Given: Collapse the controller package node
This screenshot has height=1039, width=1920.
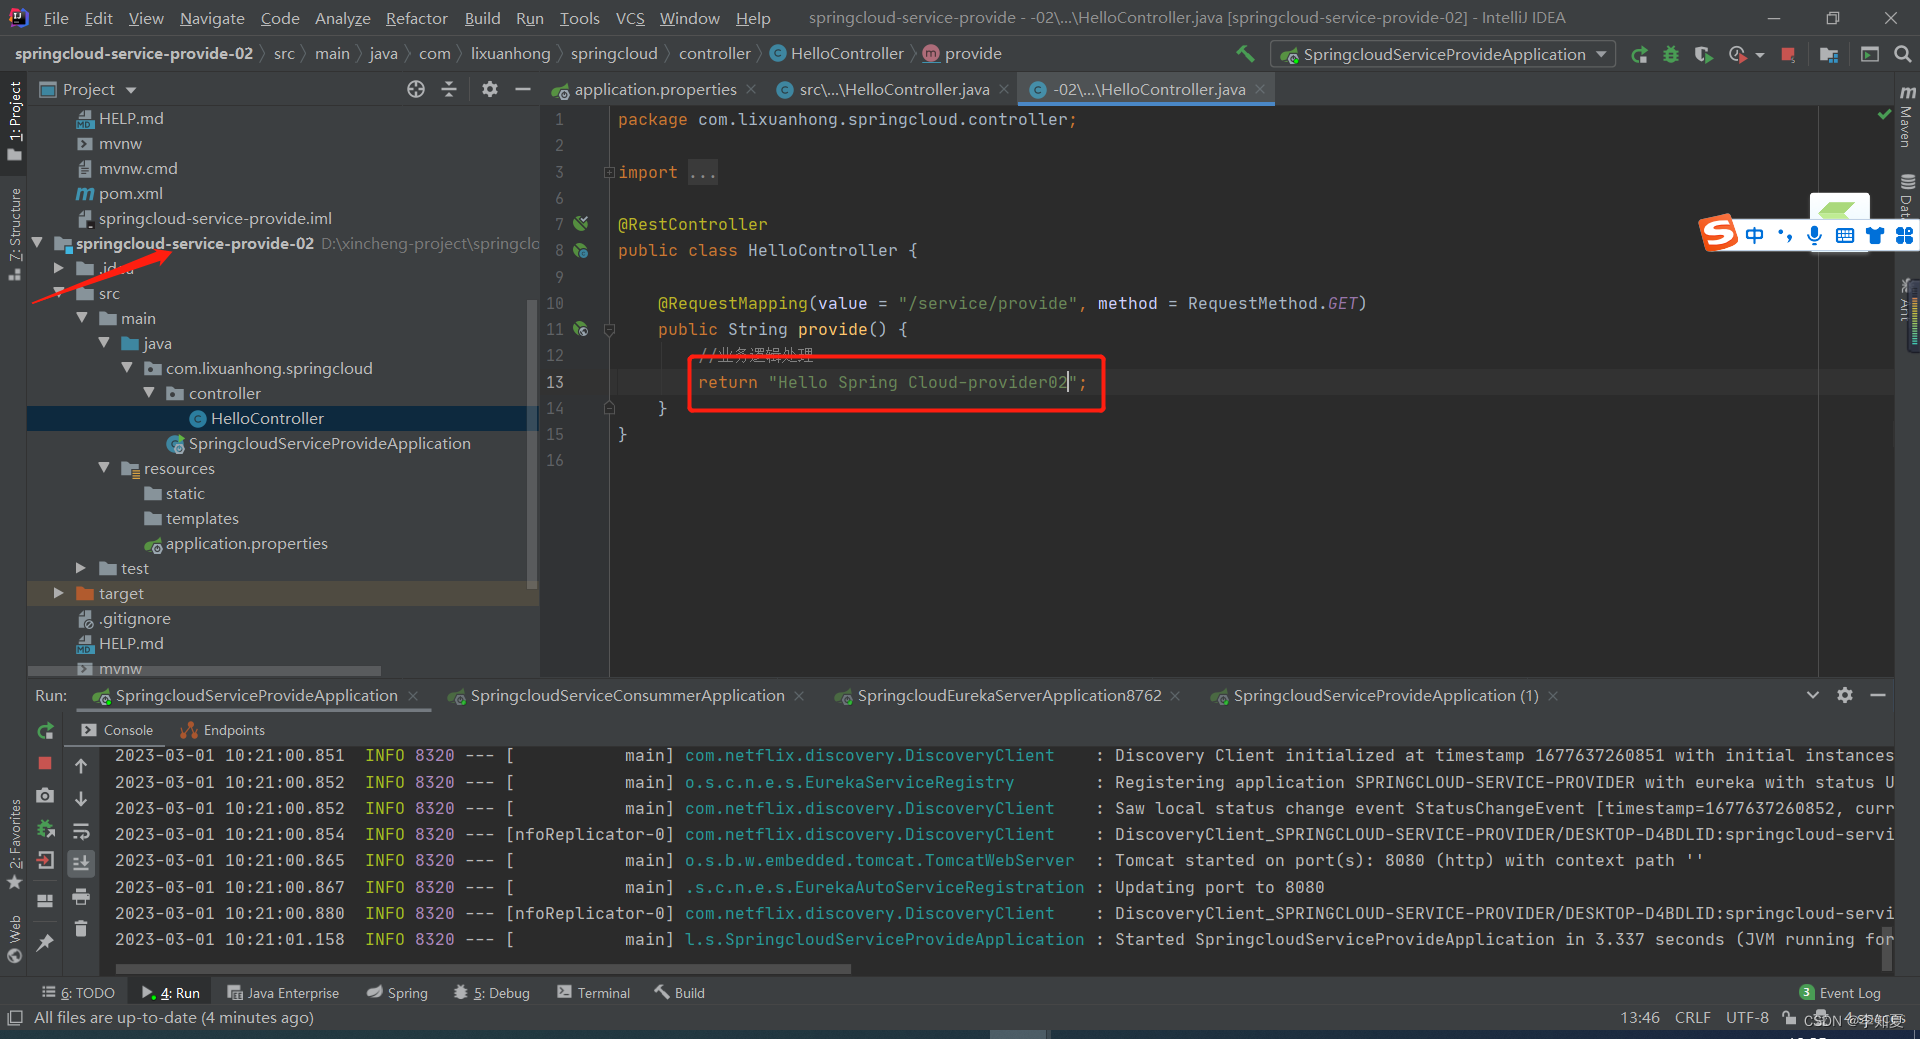Looking at the screenshot, I should tap(149, 393).
